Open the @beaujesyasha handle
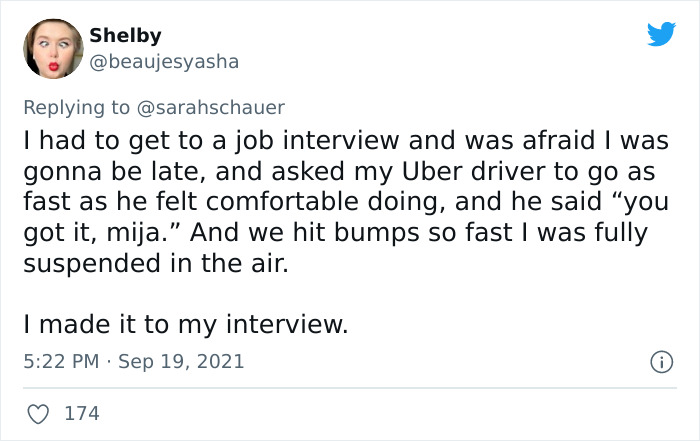 click(x=164, y=62)
